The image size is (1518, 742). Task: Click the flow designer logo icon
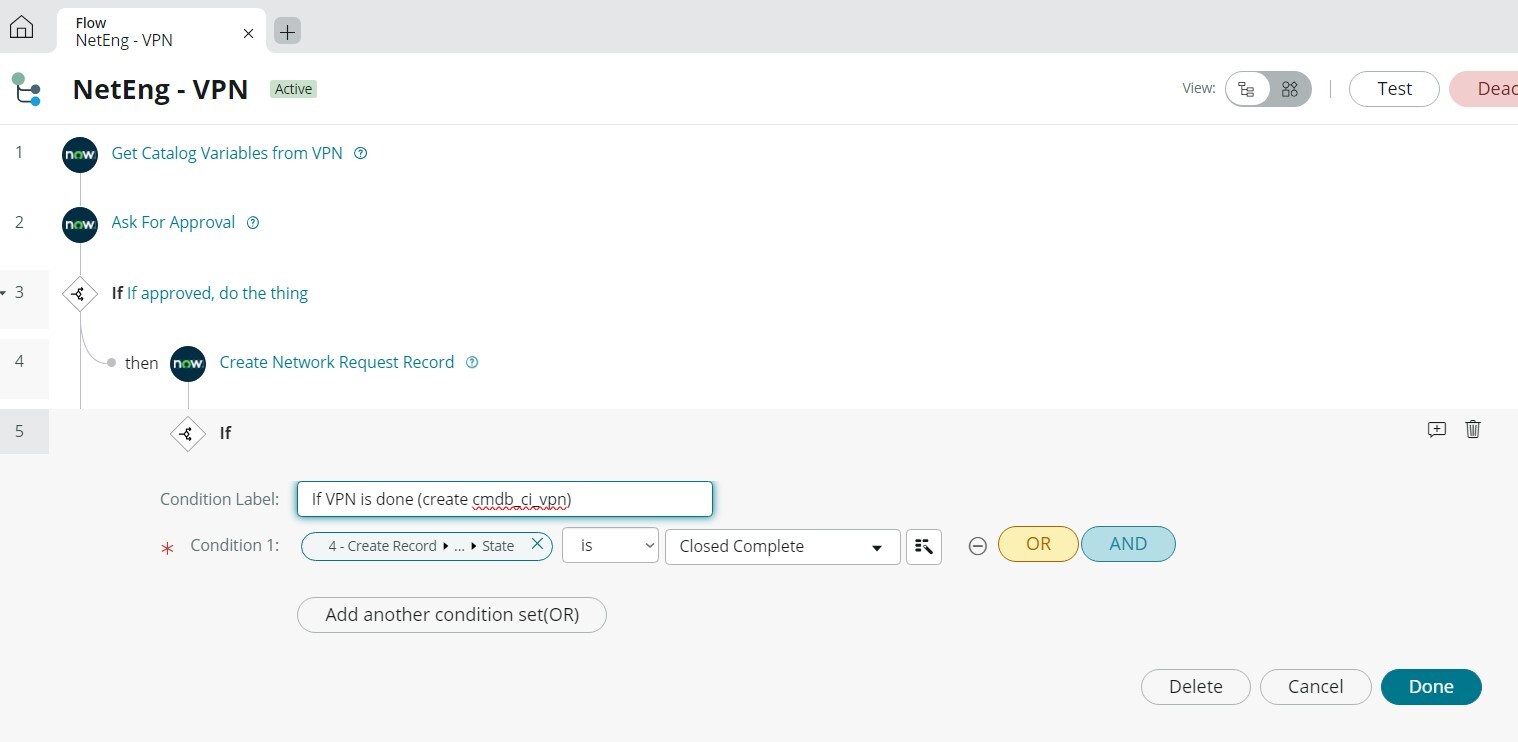pos(27,89)
